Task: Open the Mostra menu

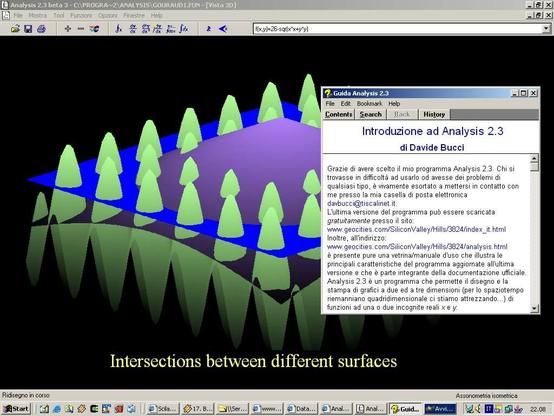Action: pyautogui.click(x=37, y=16)
